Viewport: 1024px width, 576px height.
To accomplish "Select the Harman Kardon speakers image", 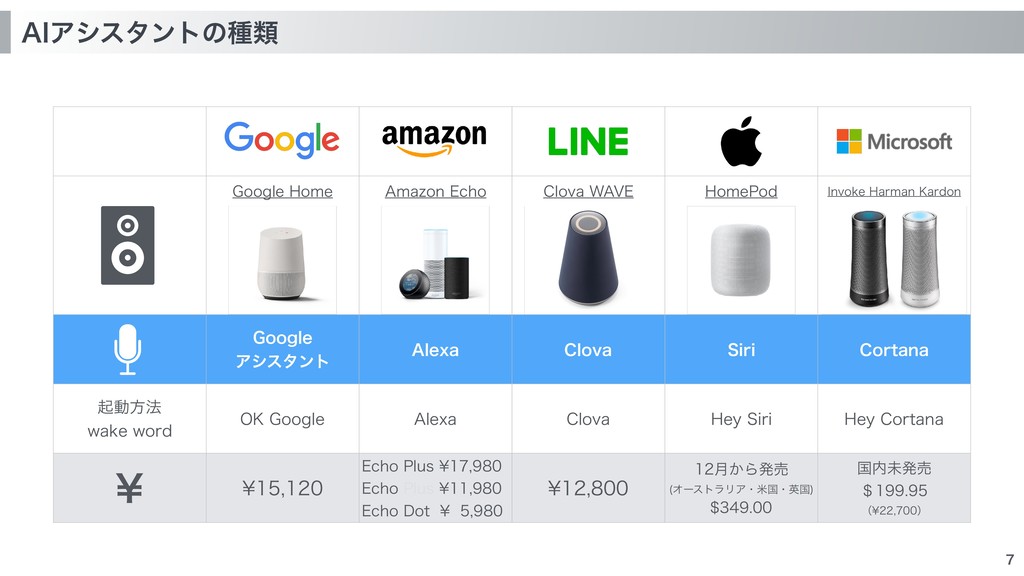I will pos(894,259).
